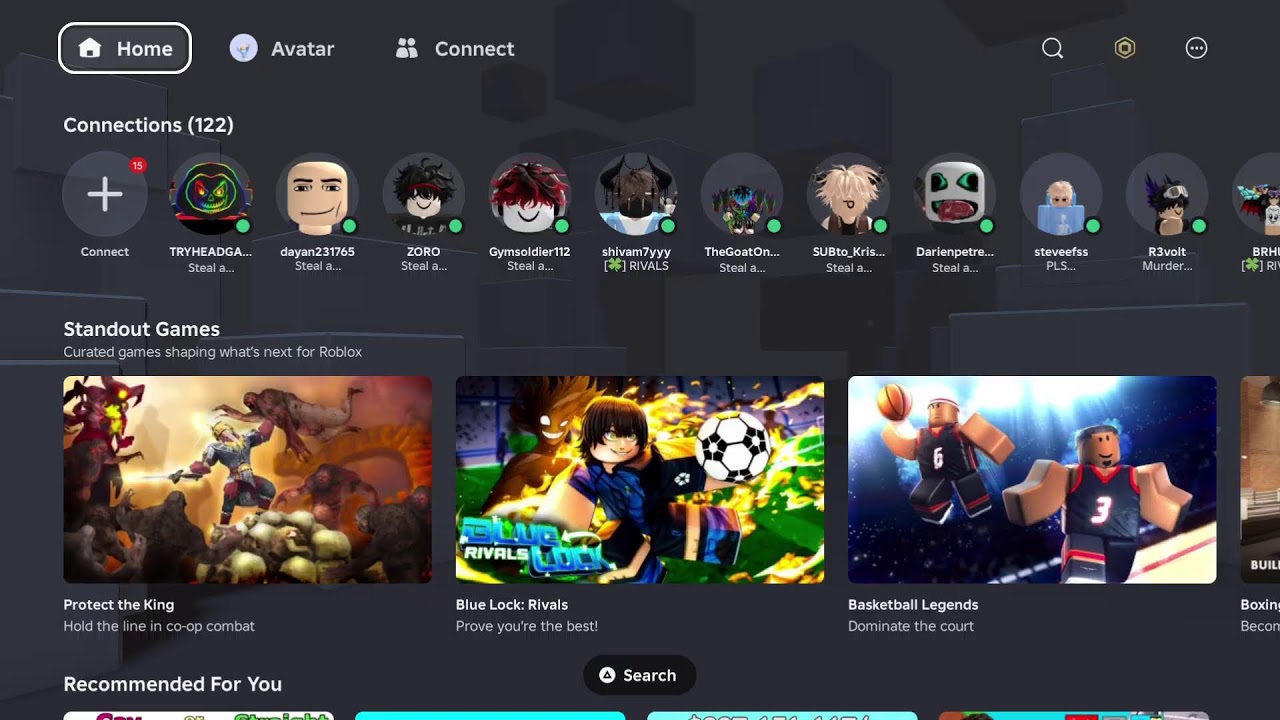Switch to the Connect tab

click(x=455, y=48)
